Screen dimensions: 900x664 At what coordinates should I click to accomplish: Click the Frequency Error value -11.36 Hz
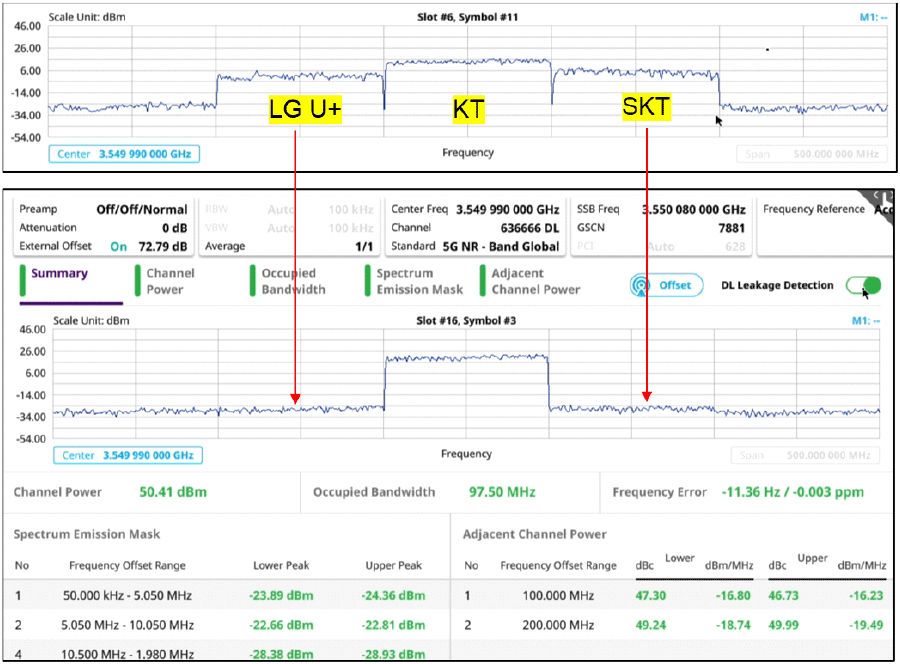[792, 492]
